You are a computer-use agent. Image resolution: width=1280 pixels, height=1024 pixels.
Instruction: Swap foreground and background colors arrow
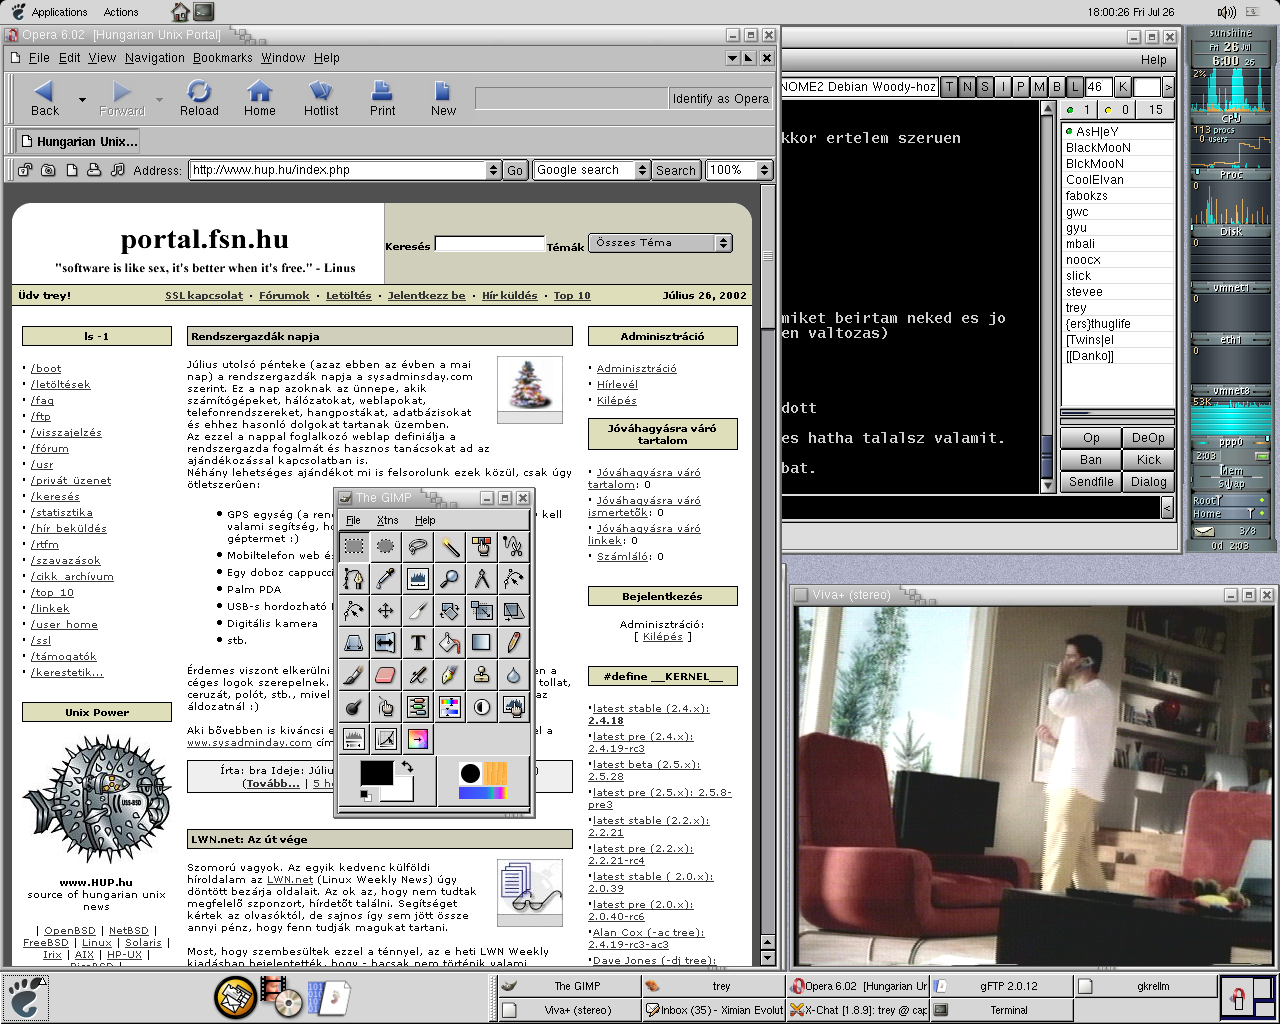(x=407, y=767)
